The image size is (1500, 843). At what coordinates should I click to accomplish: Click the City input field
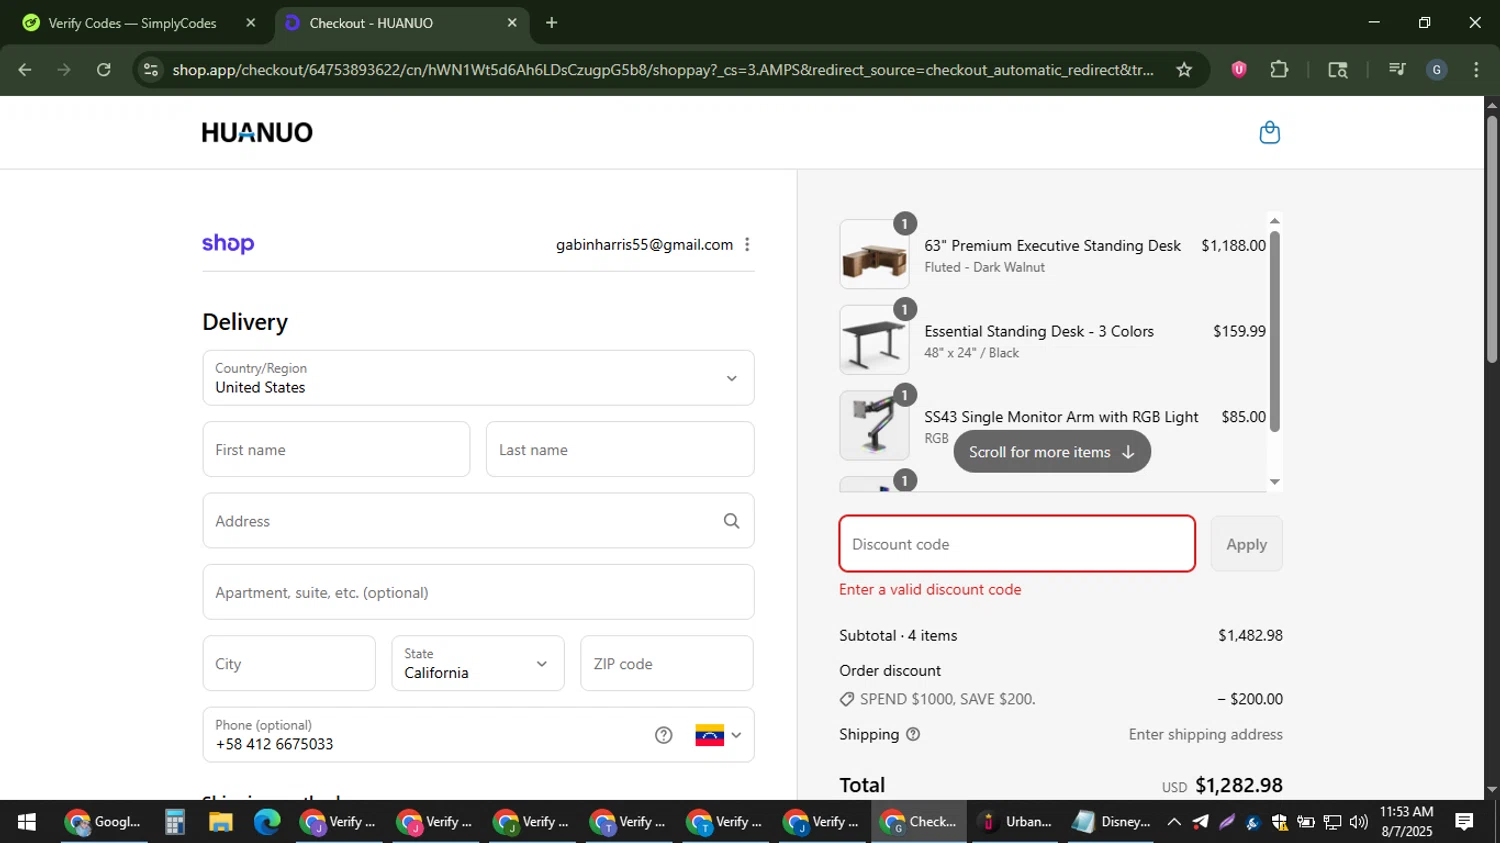[289, 664]
